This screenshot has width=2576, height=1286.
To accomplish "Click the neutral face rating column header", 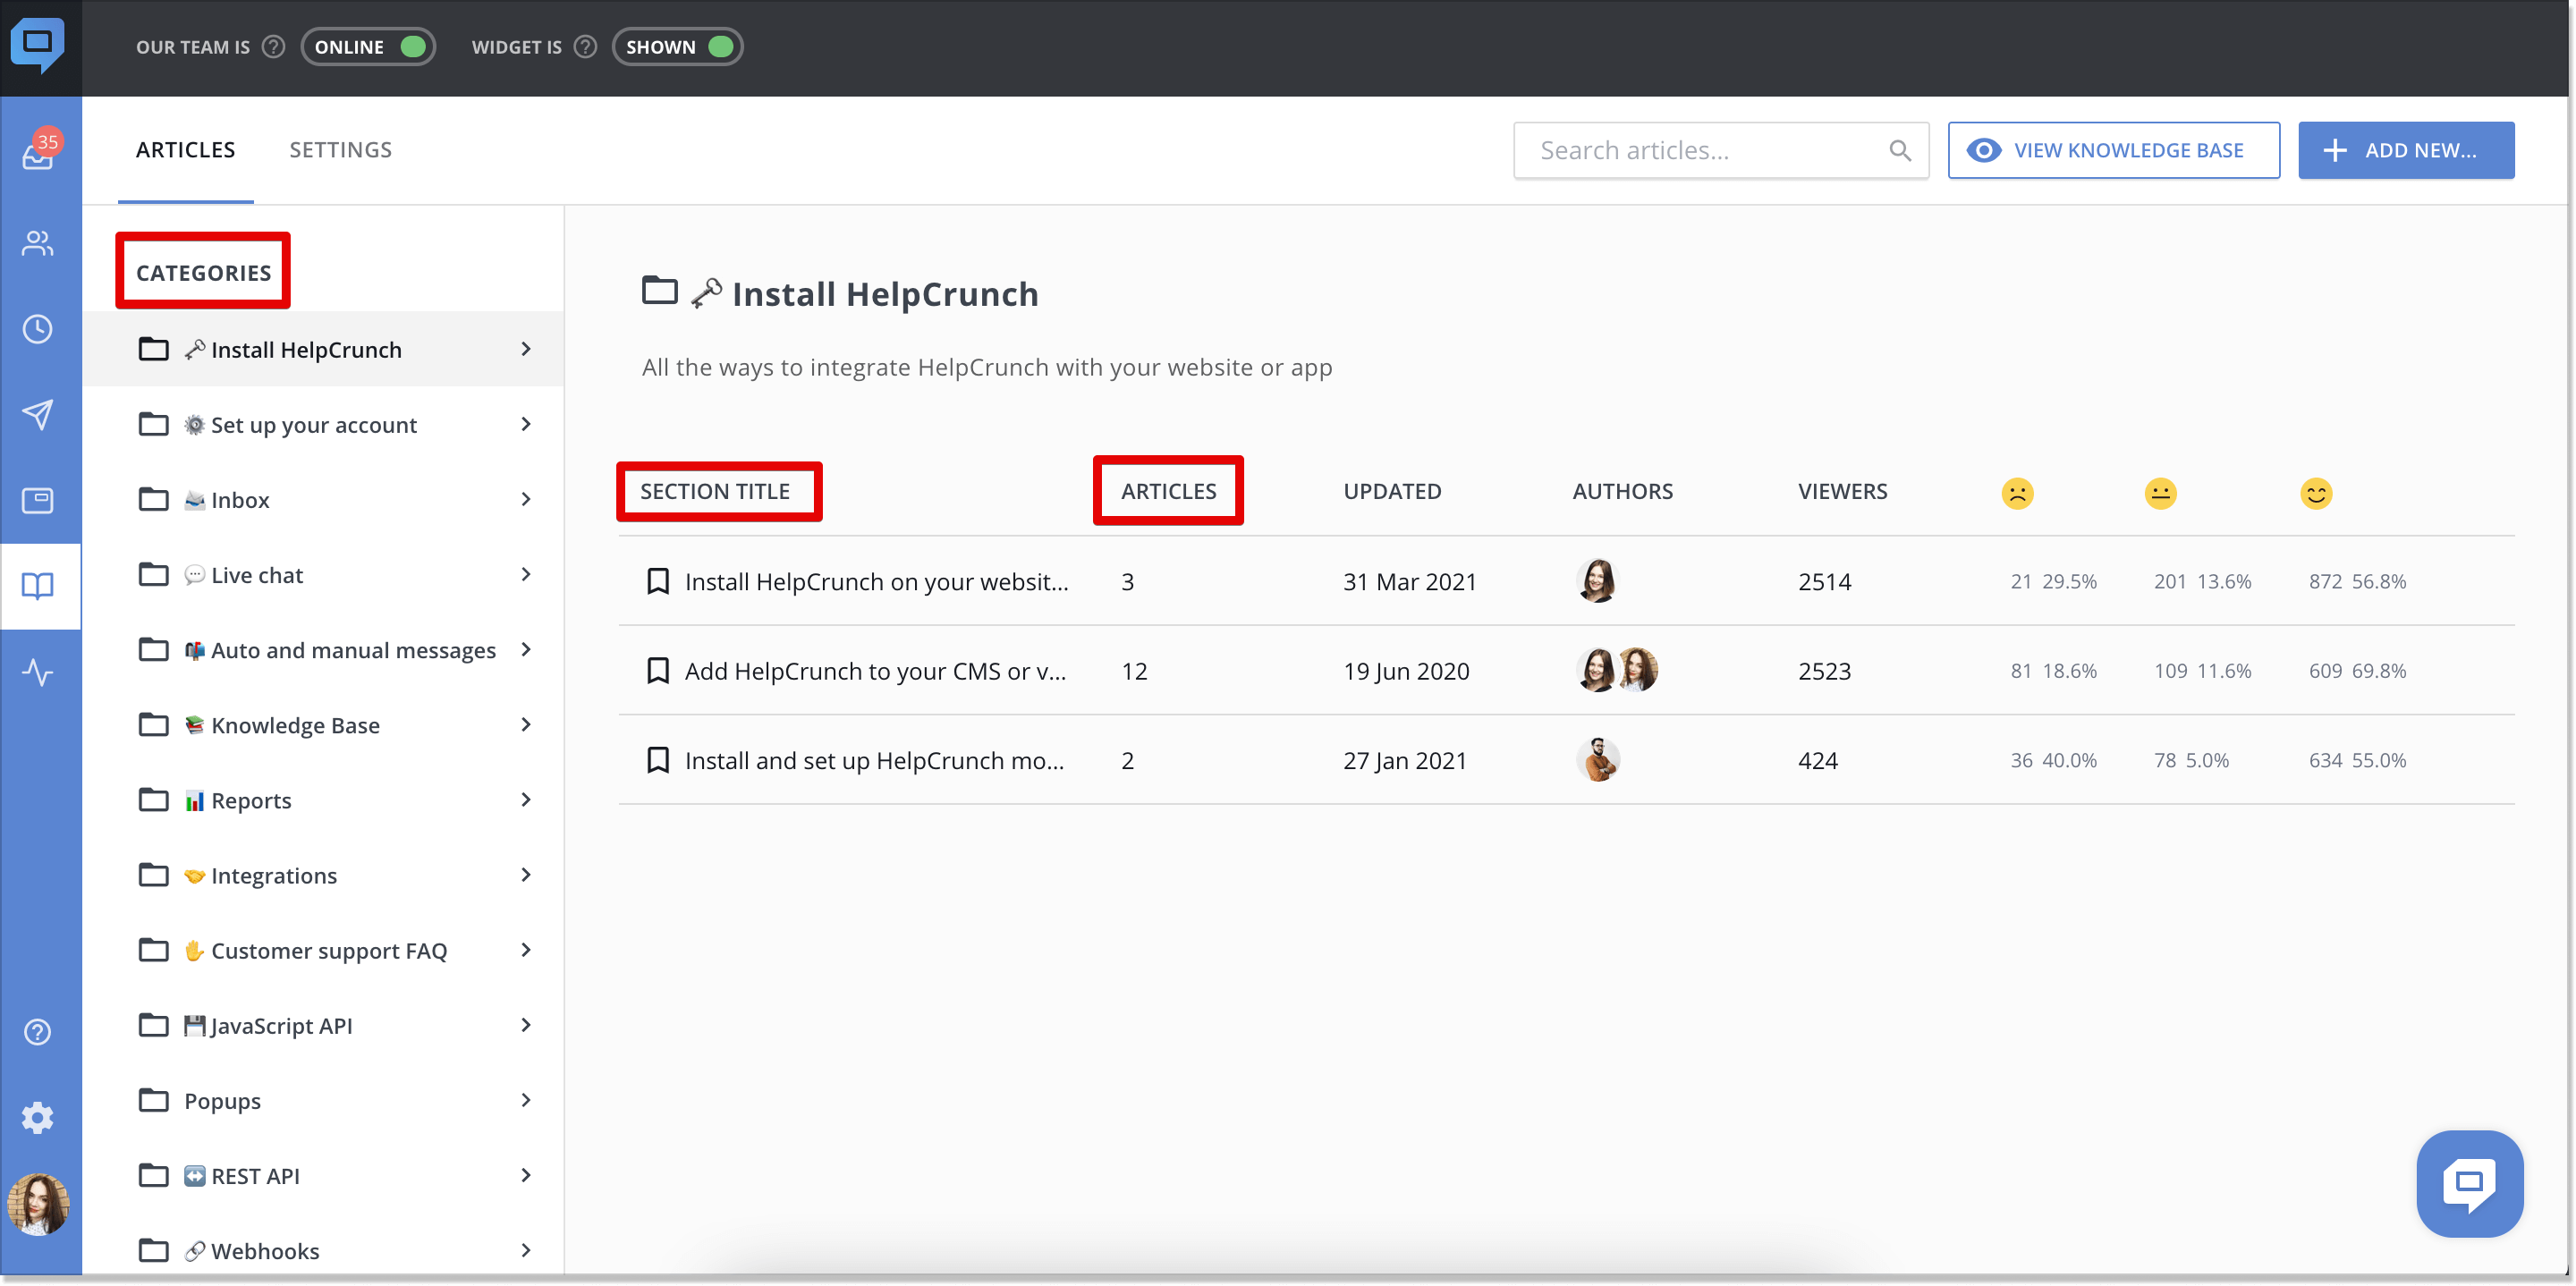I will 2160,493.
